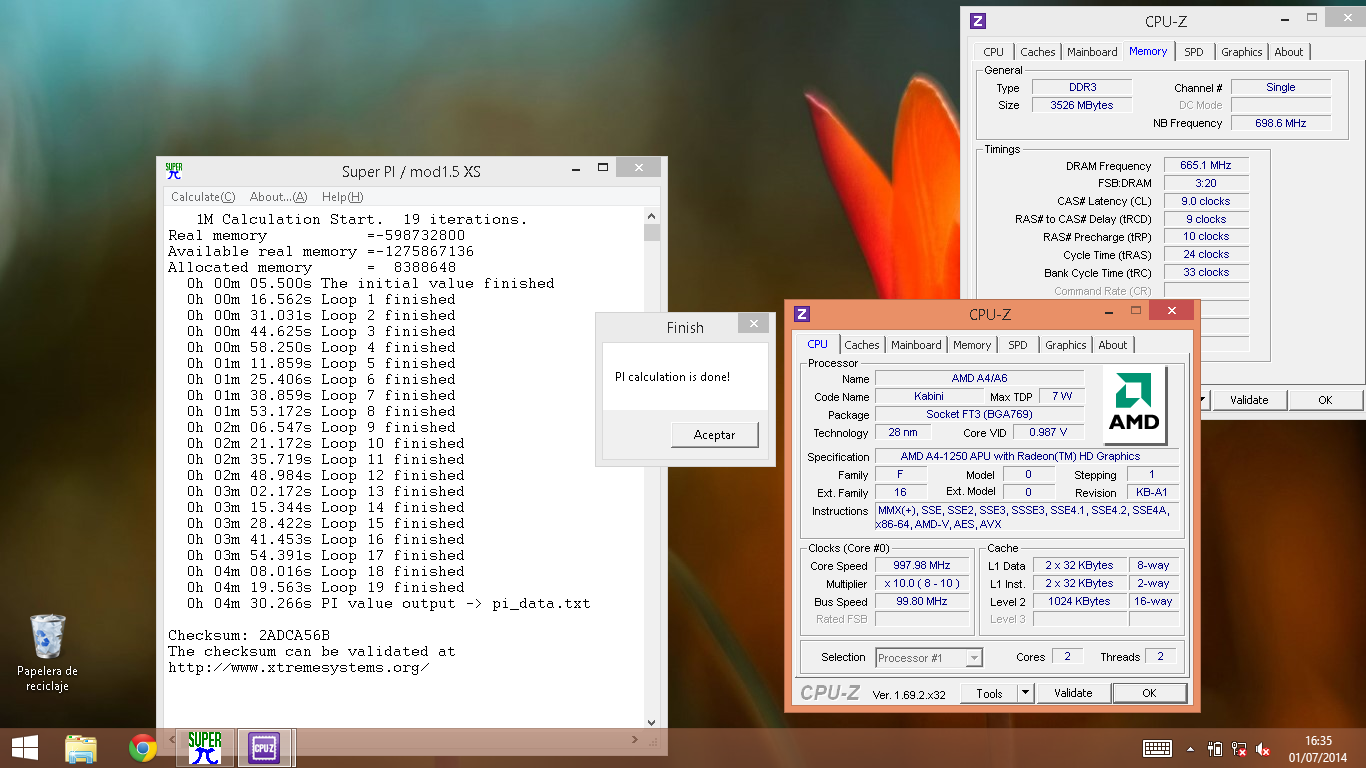Image resolution: width=1366 pixels, height=768 pixels.
Task: Open the Tools dropdown arrow in front CPU-Z
Action: point(1025,693)
